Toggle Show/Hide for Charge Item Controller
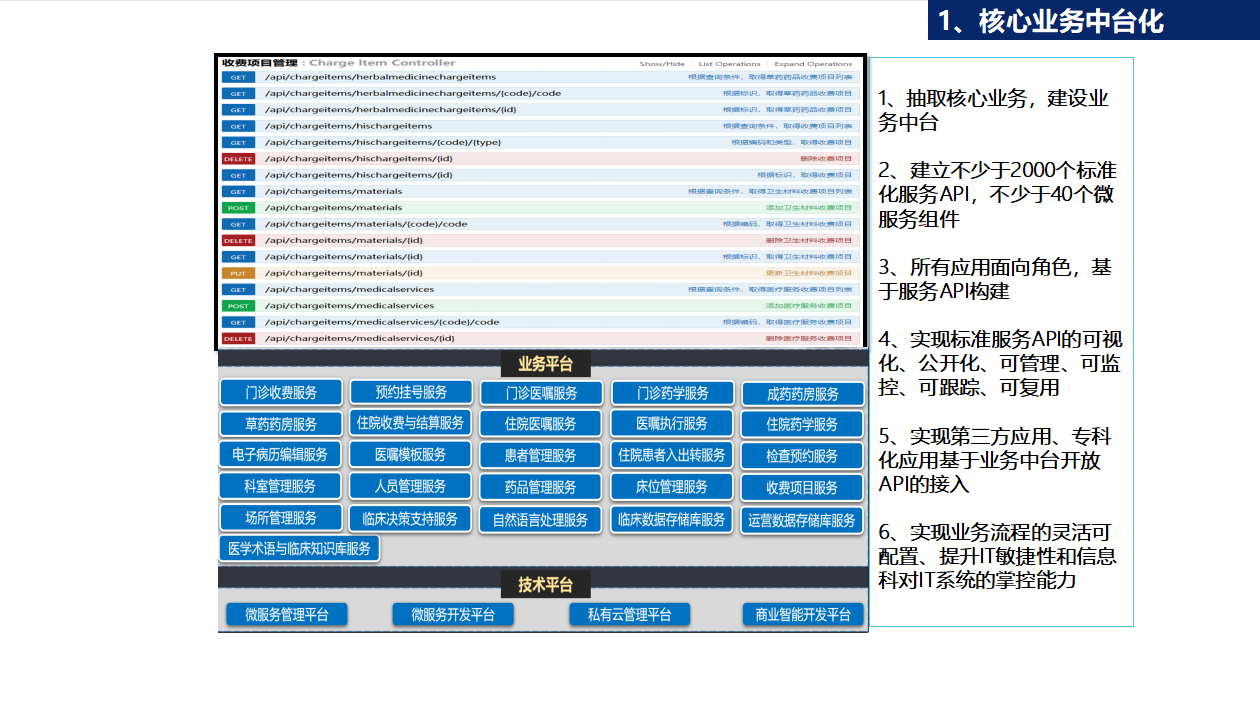1260x704 pixels. tap(662, 64)
